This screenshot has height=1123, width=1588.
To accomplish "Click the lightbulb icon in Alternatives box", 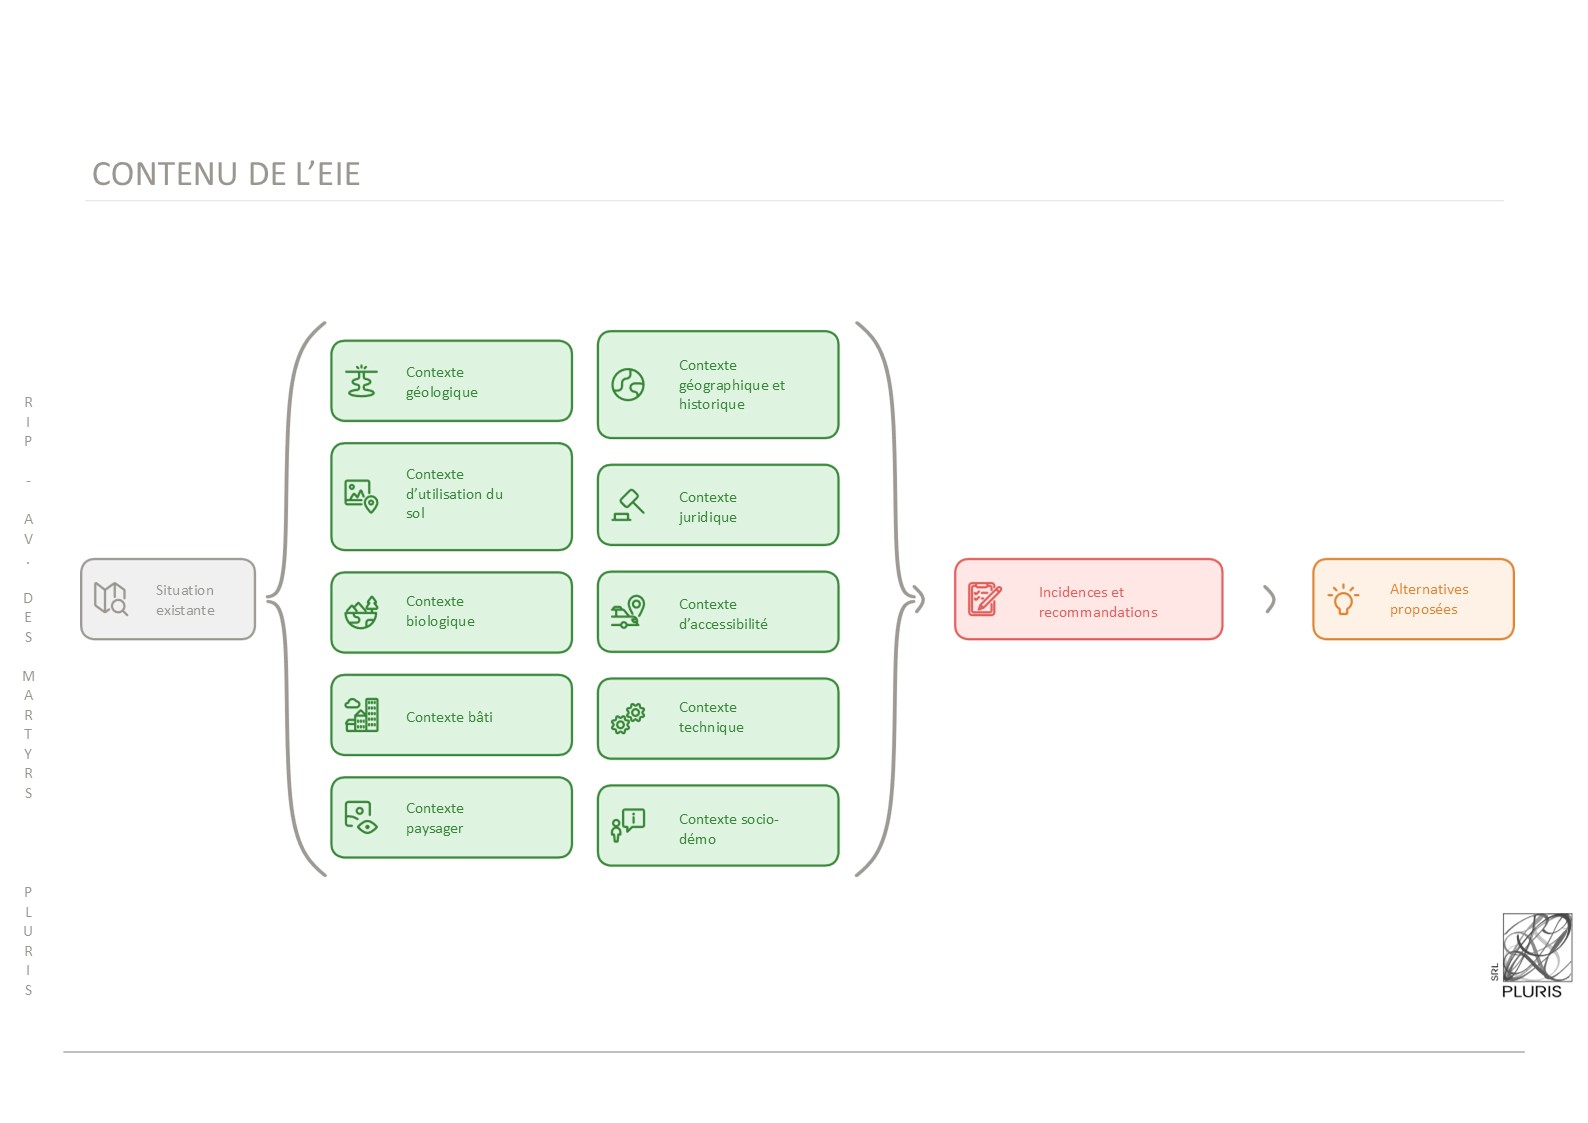I will (x=1343, y=599).
